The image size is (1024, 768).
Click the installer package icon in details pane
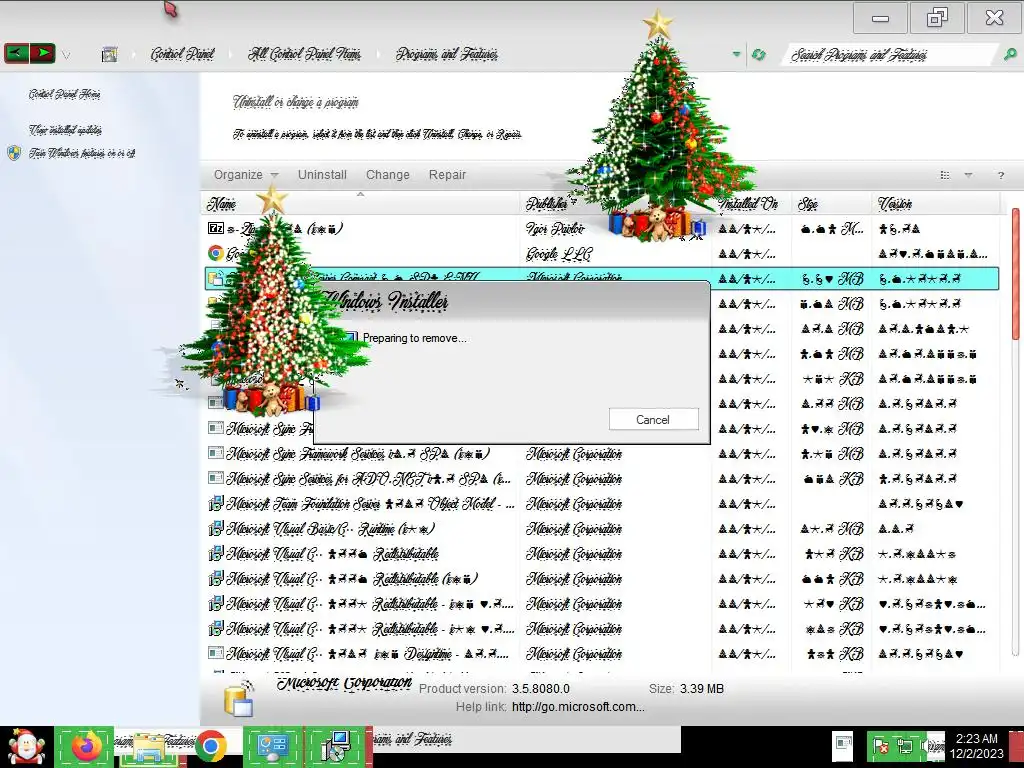tap(238, 699)
